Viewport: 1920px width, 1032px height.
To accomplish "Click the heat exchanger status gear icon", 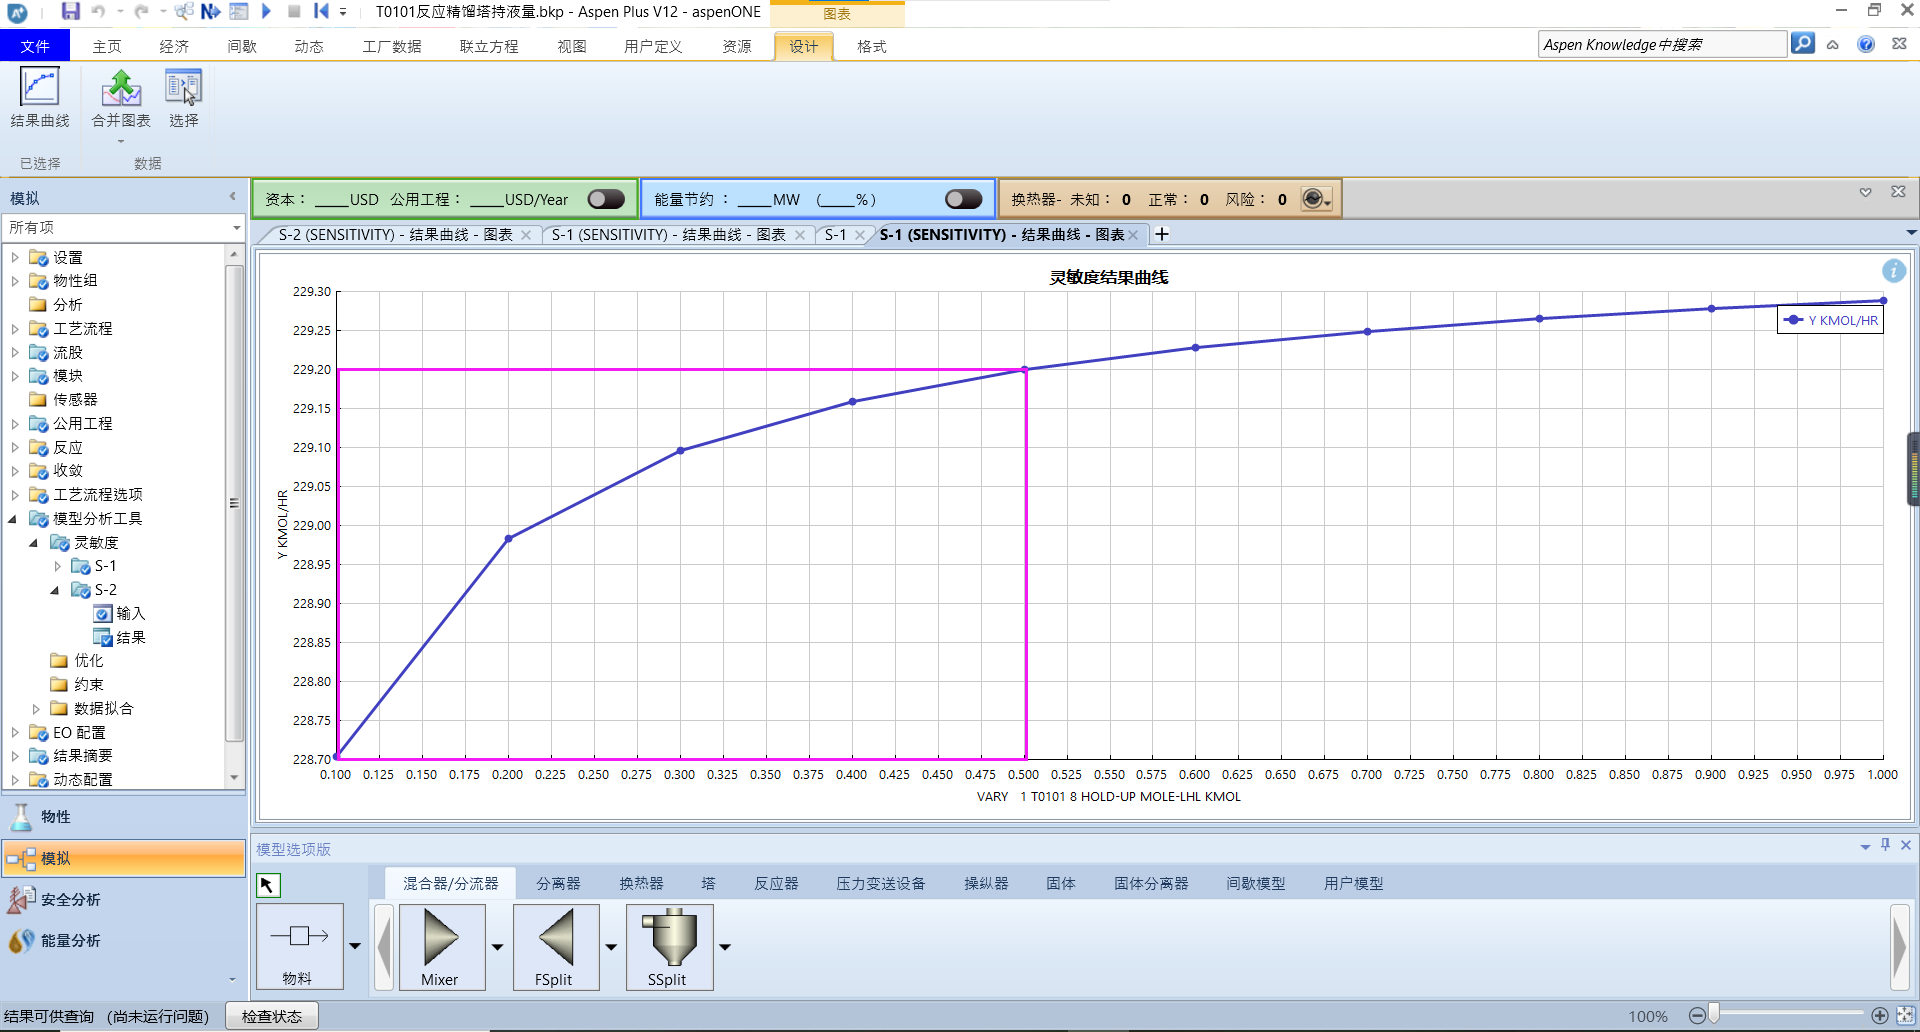I will point(1314,199).
